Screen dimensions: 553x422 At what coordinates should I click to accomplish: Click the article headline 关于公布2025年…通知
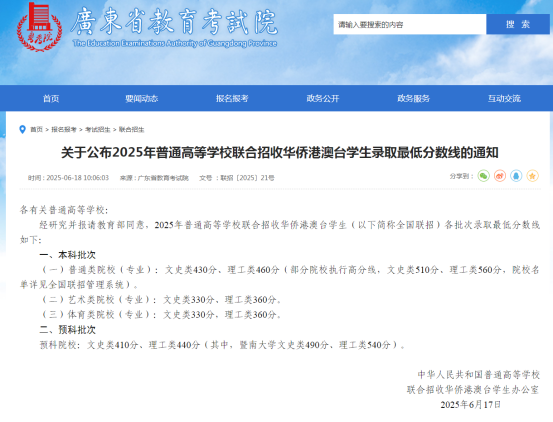pyautogui.click(x=280, y=153)
